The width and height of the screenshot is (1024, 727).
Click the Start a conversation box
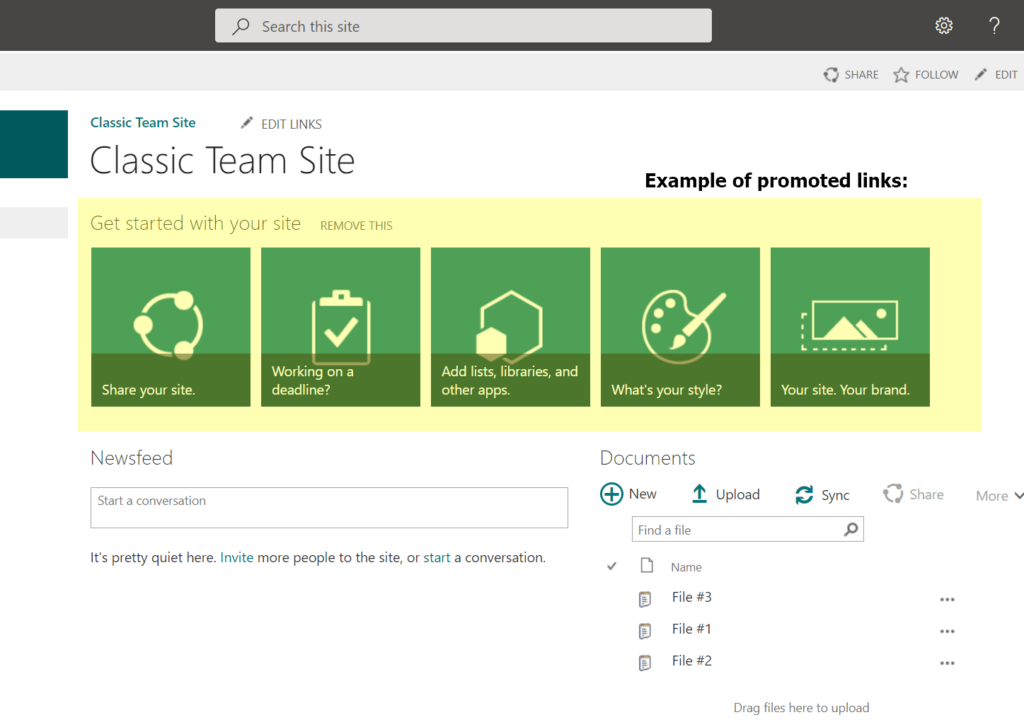(x=329, y=508)
